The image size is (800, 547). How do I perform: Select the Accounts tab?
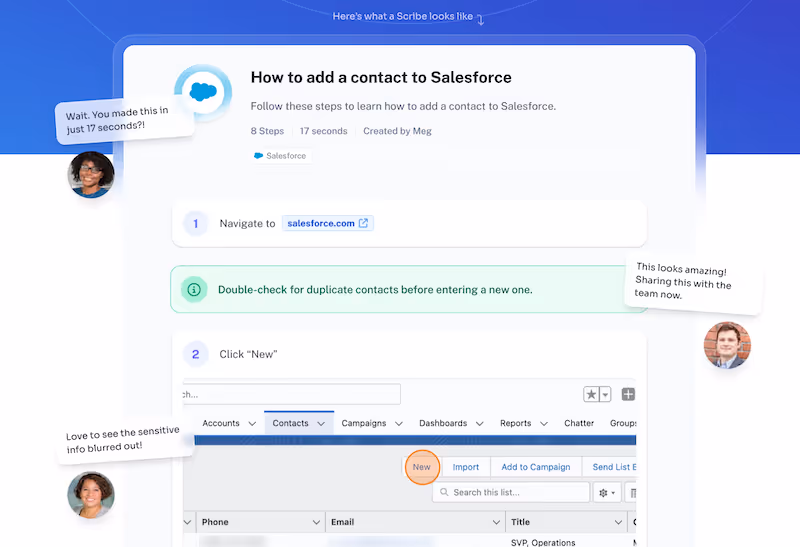220,423
